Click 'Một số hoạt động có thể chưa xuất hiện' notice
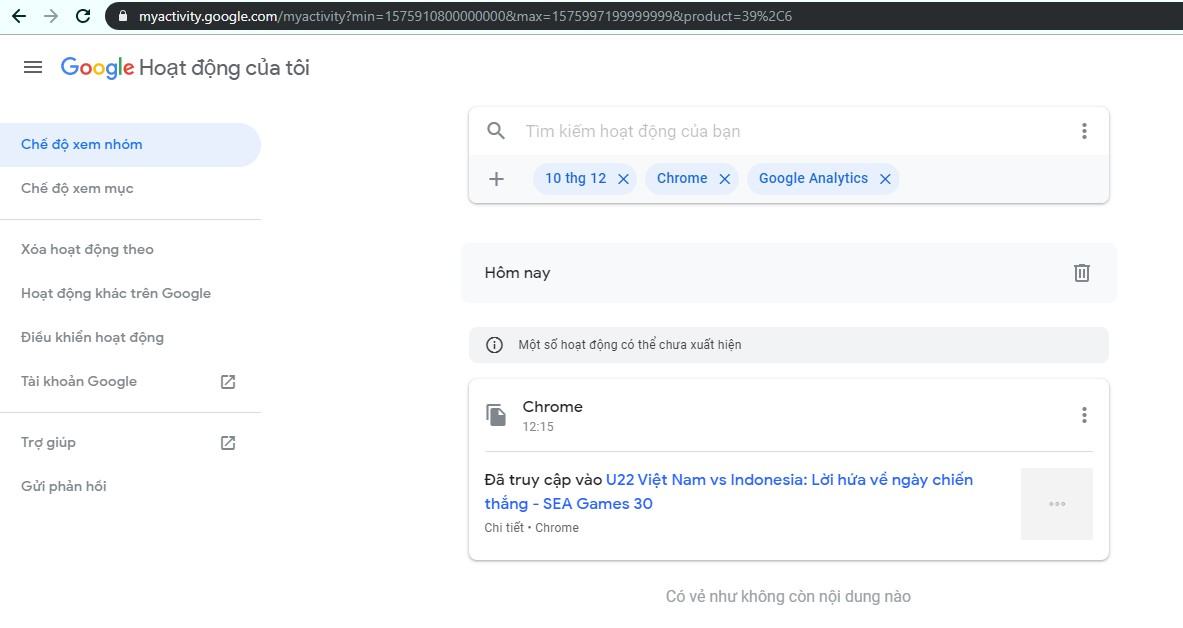Screen dimensions: 1183x628 (x=630, y=345)
